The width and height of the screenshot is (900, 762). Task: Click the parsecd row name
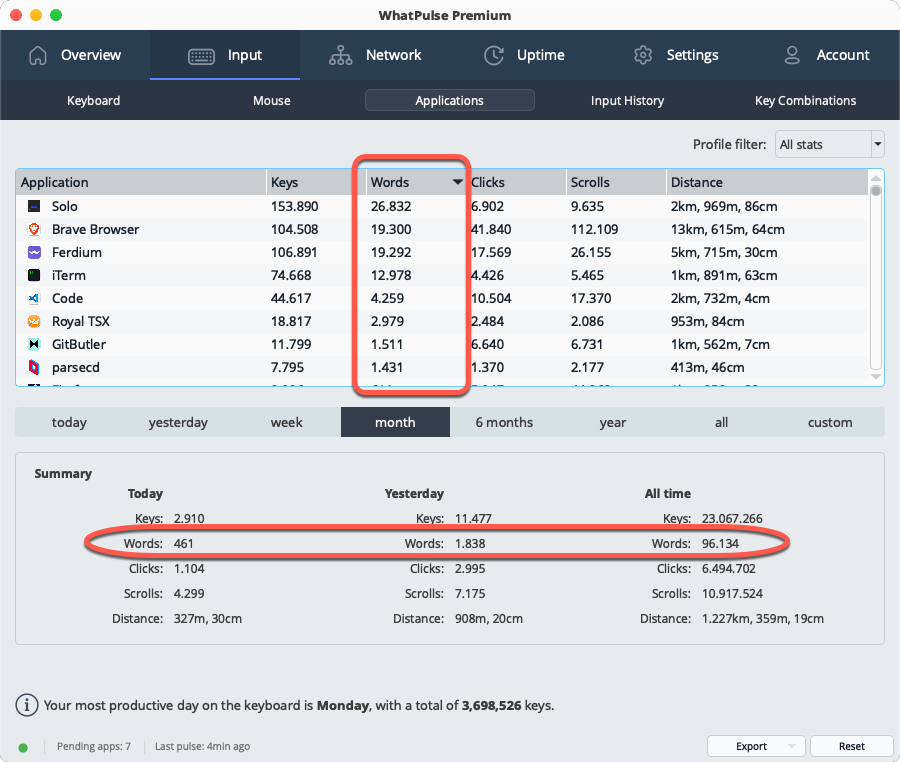pos(76,367)
